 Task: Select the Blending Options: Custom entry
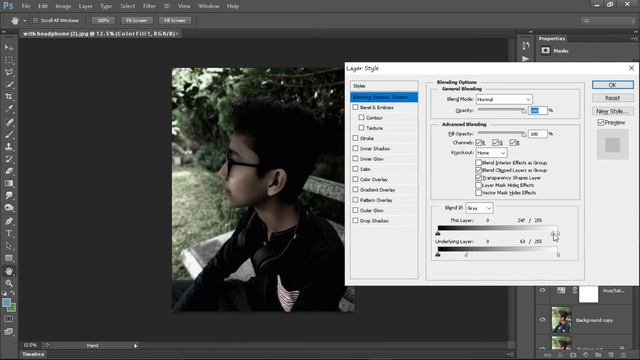click(x=384, y=97)
